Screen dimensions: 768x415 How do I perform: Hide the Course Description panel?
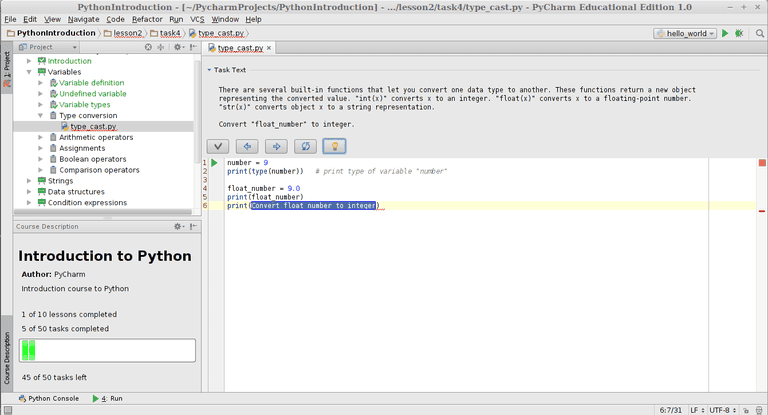193,226
